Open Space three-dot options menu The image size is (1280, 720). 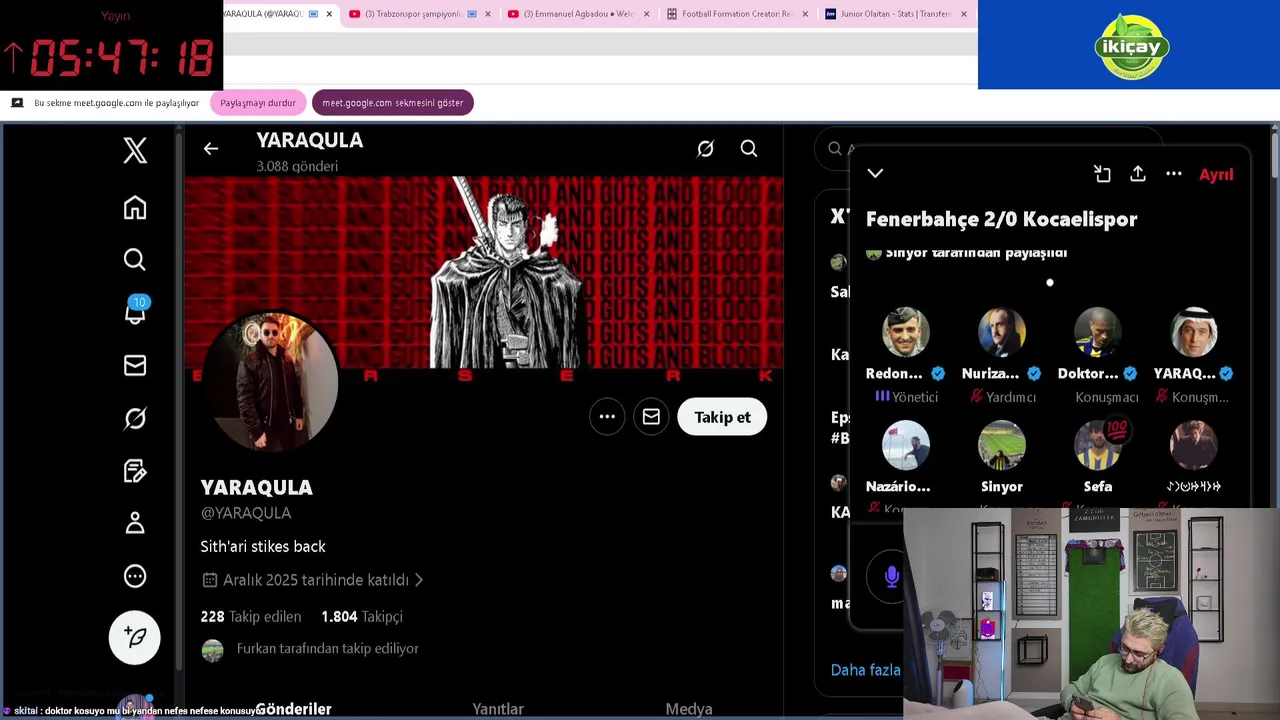[1174, 174]
